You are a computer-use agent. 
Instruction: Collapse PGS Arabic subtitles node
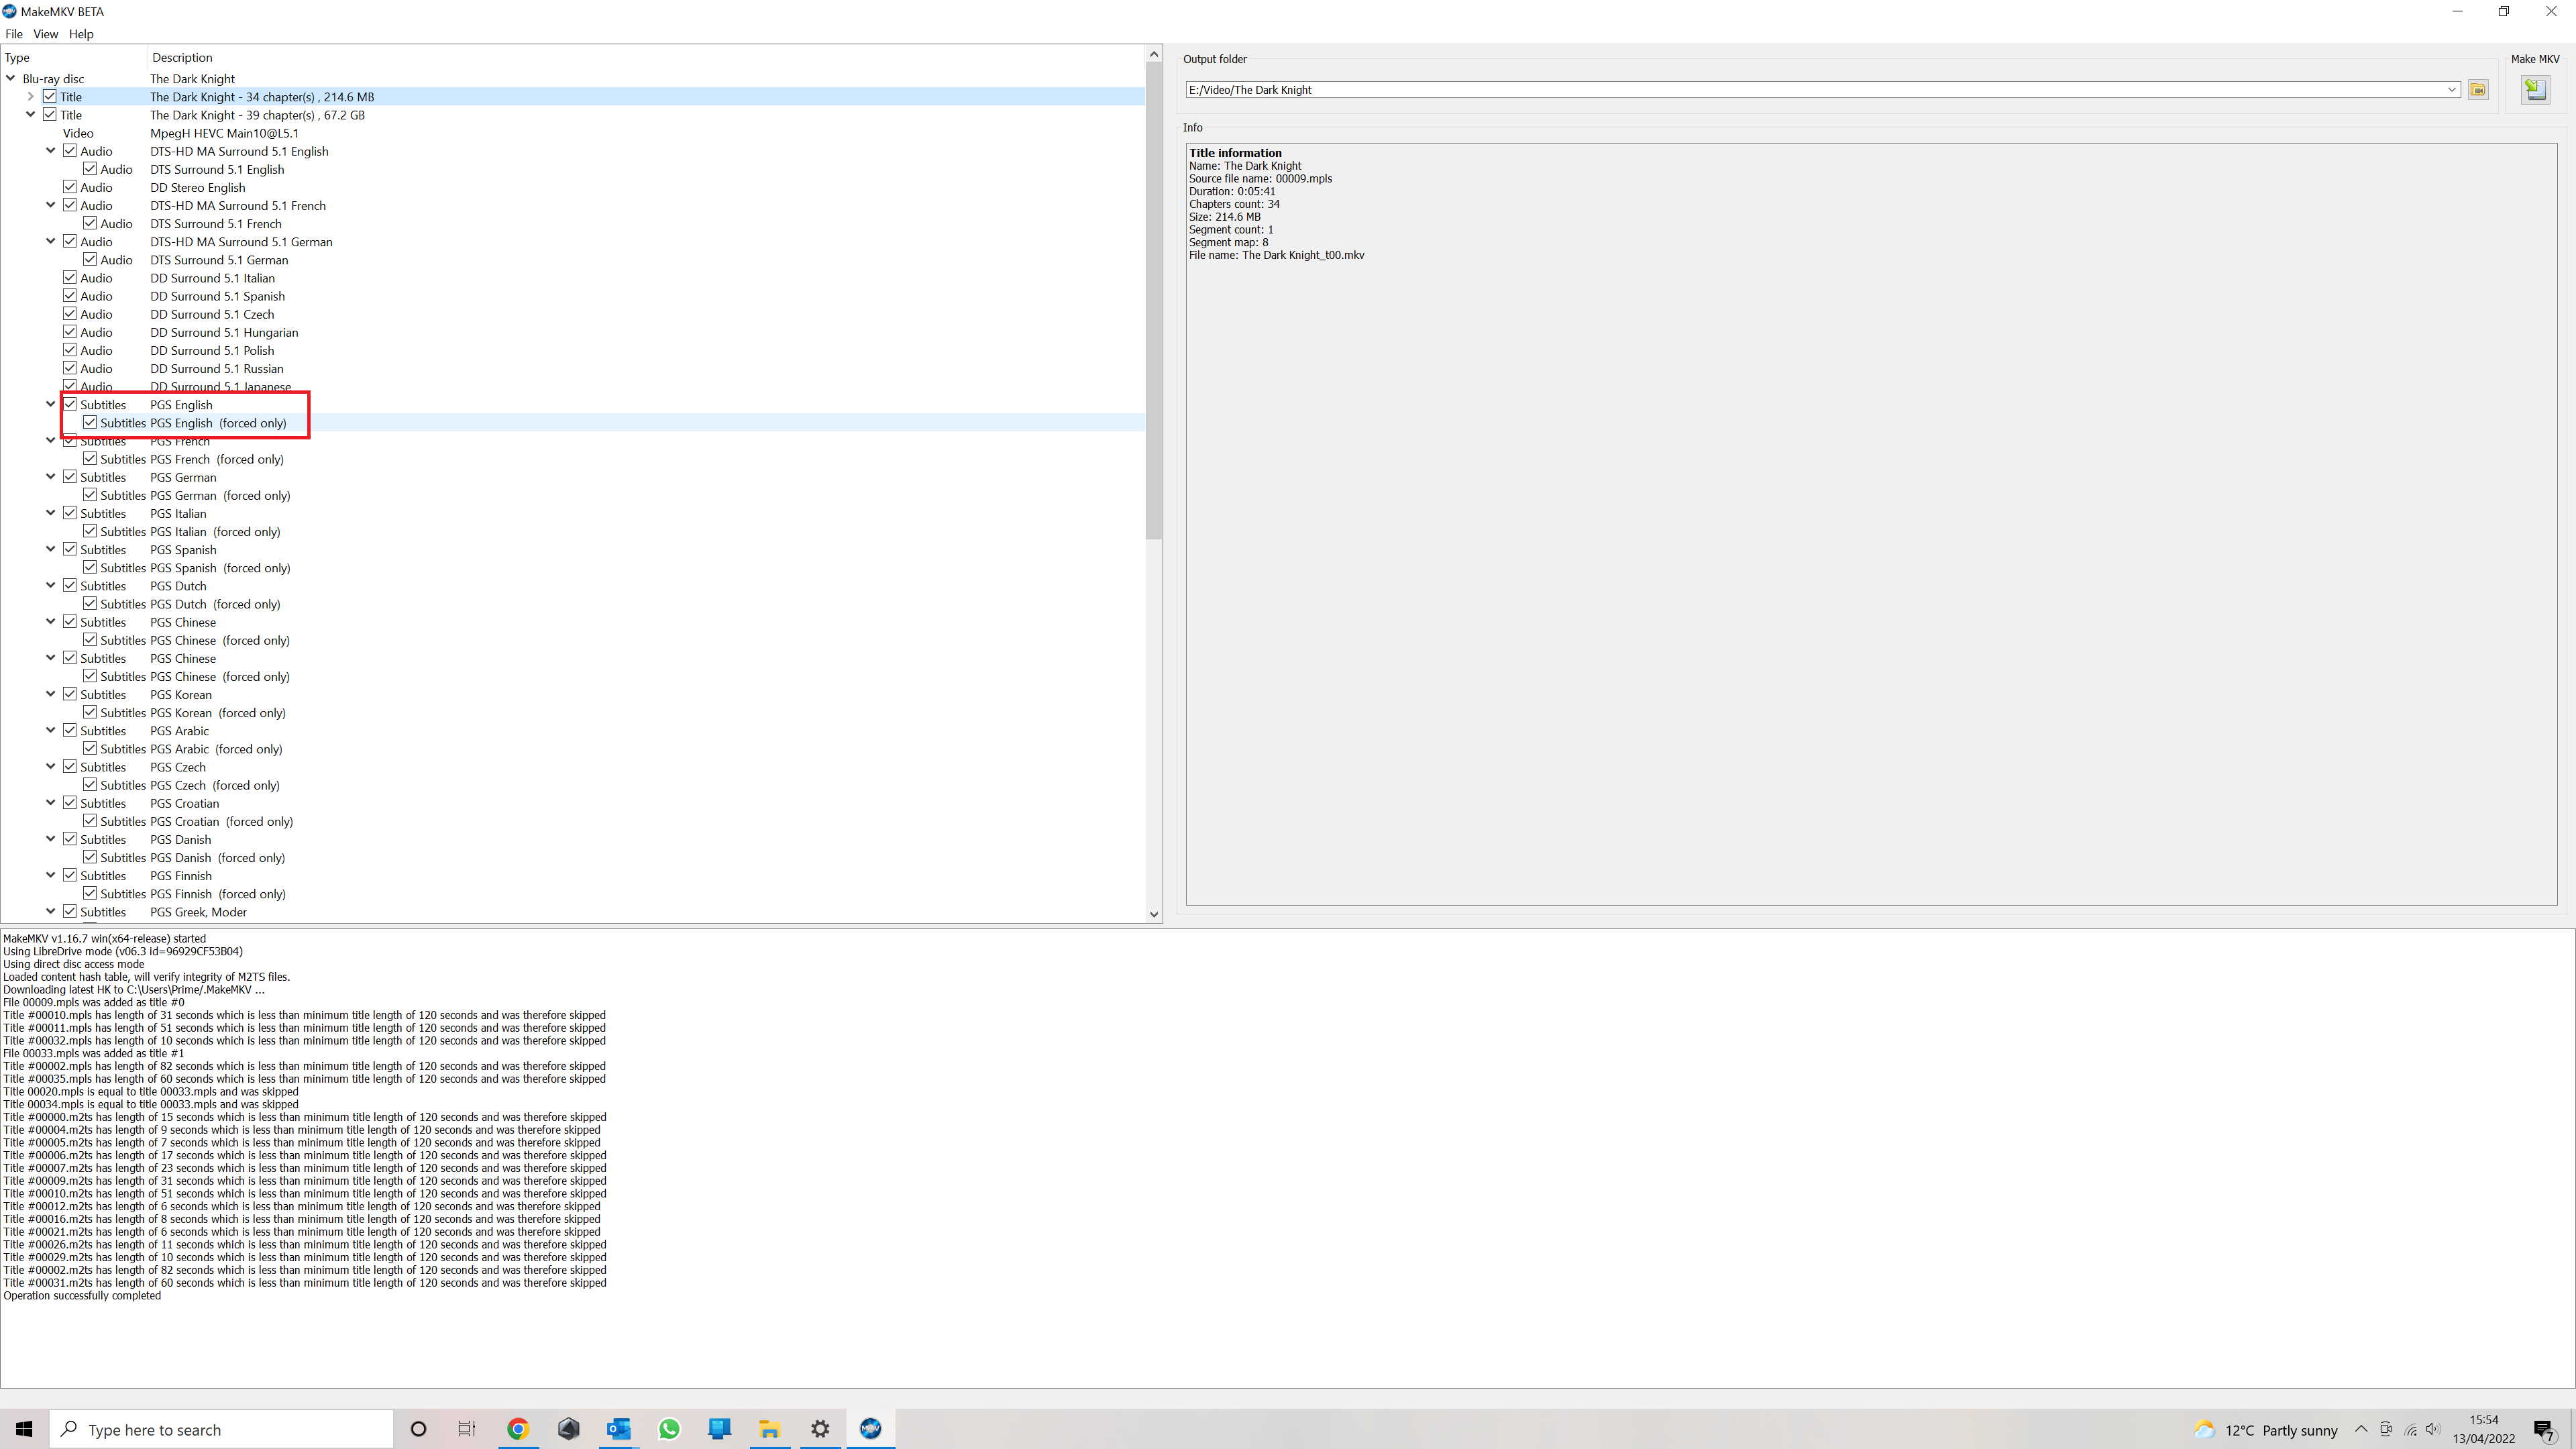(51, 731)
